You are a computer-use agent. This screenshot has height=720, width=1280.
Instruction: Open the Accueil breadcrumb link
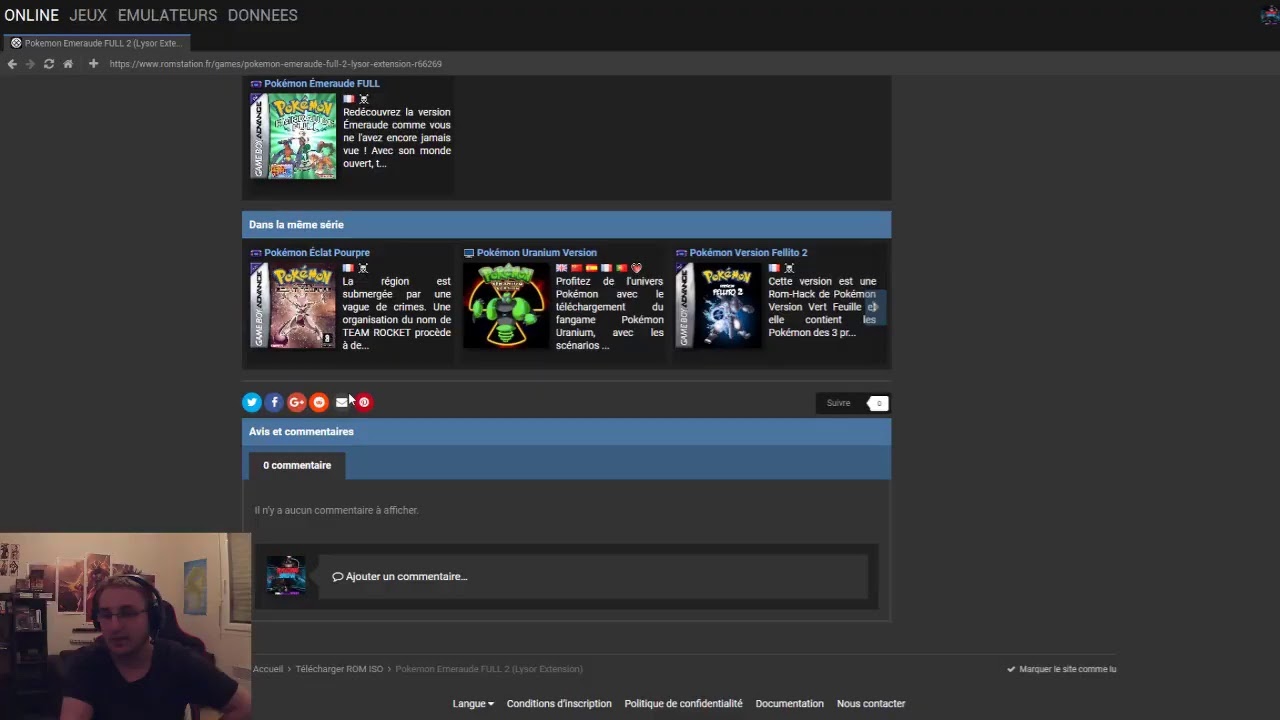coord(268,669)
